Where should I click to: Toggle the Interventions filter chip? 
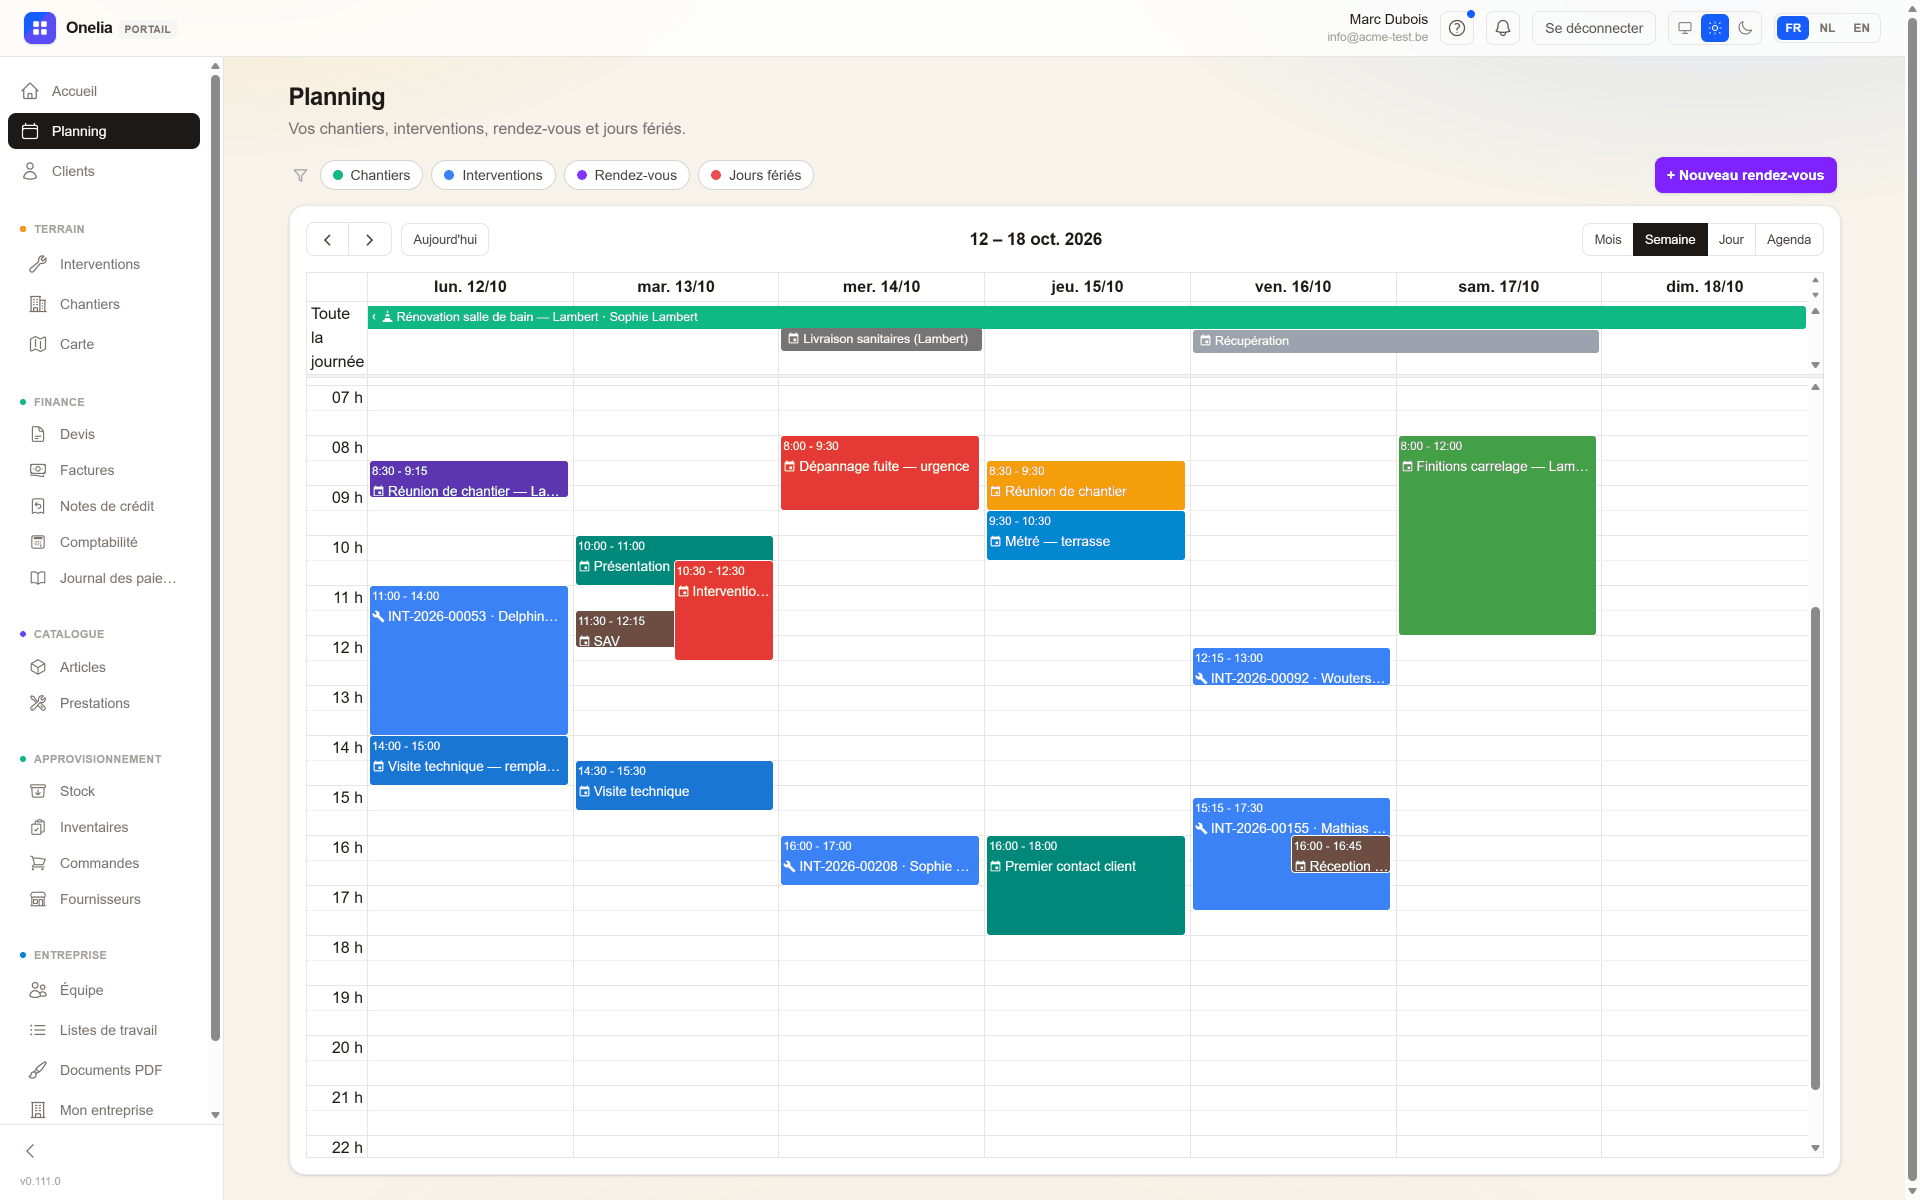(x=493, y=175)
